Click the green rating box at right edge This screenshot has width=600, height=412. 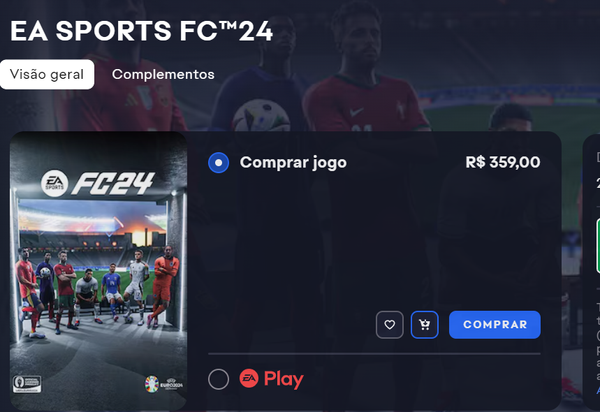(598, 246)
